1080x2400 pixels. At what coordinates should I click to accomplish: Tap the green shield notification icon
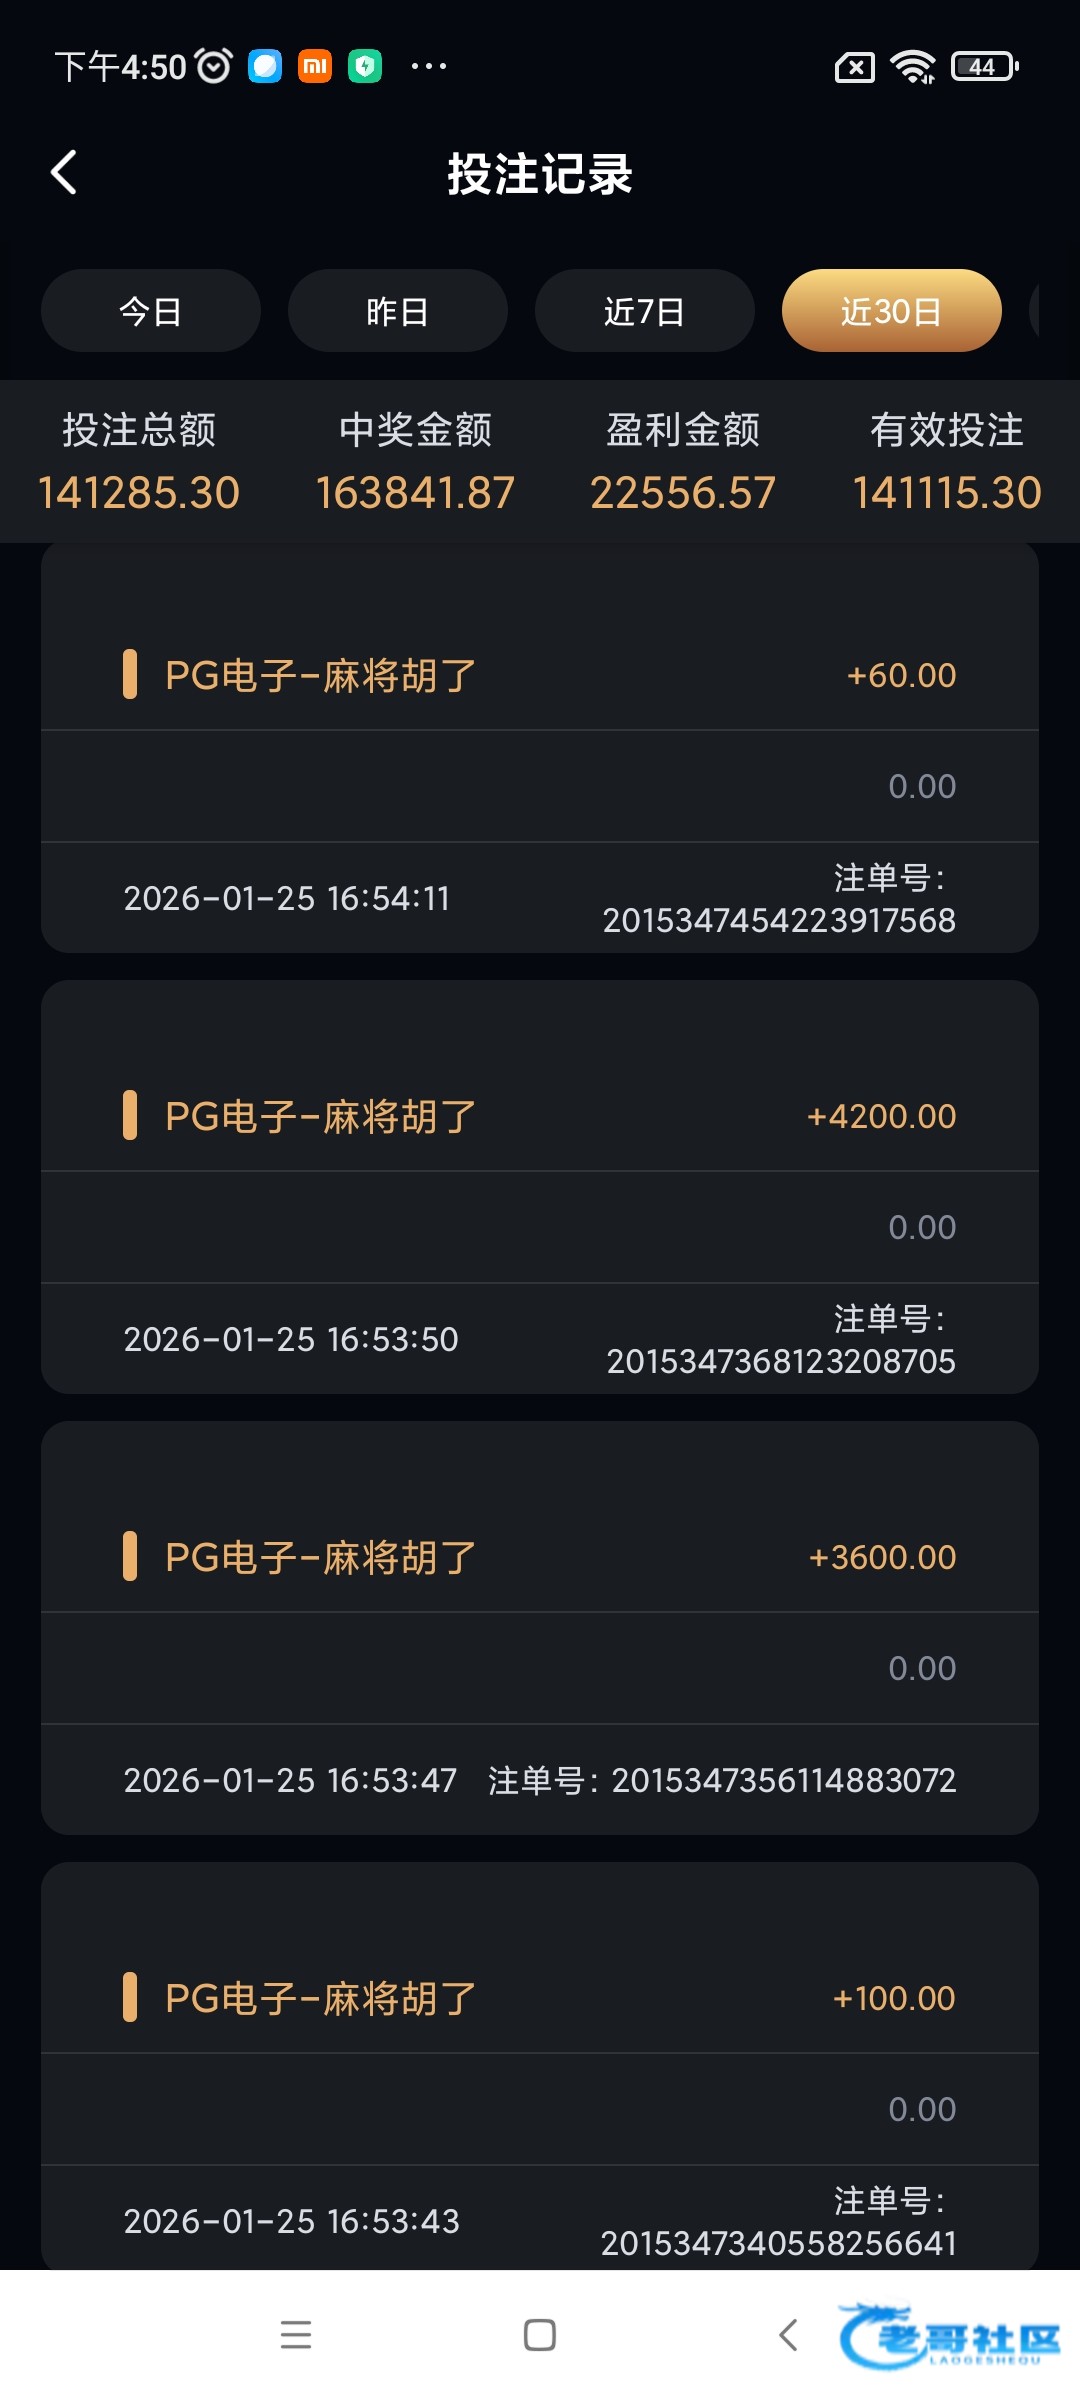point(365,66)
